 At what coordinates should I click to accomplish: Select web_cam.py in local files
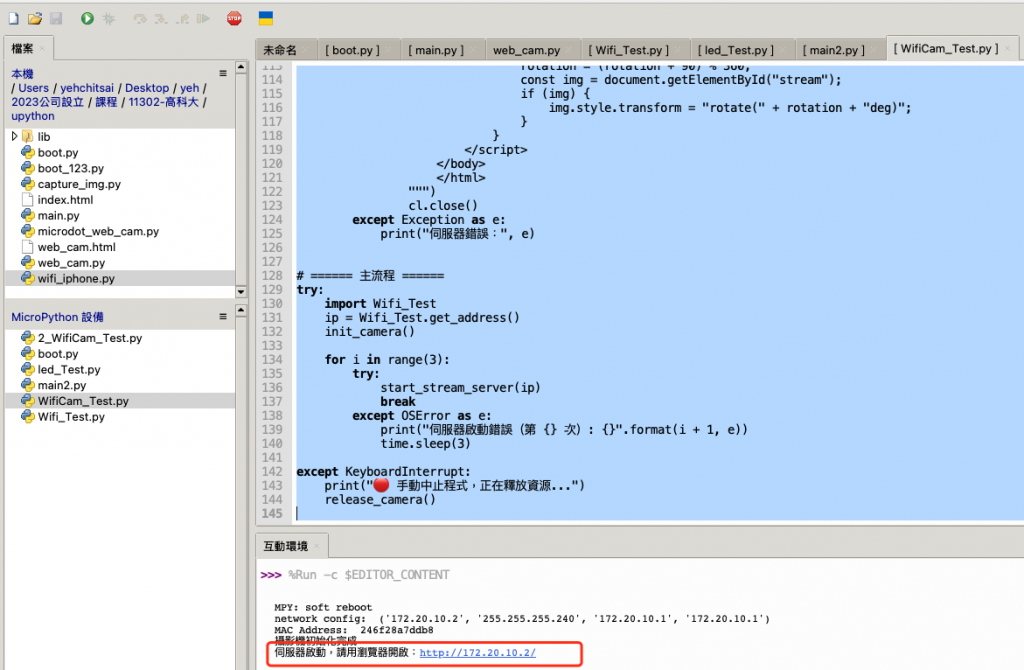pyautogui.click(x=71, y=263)
